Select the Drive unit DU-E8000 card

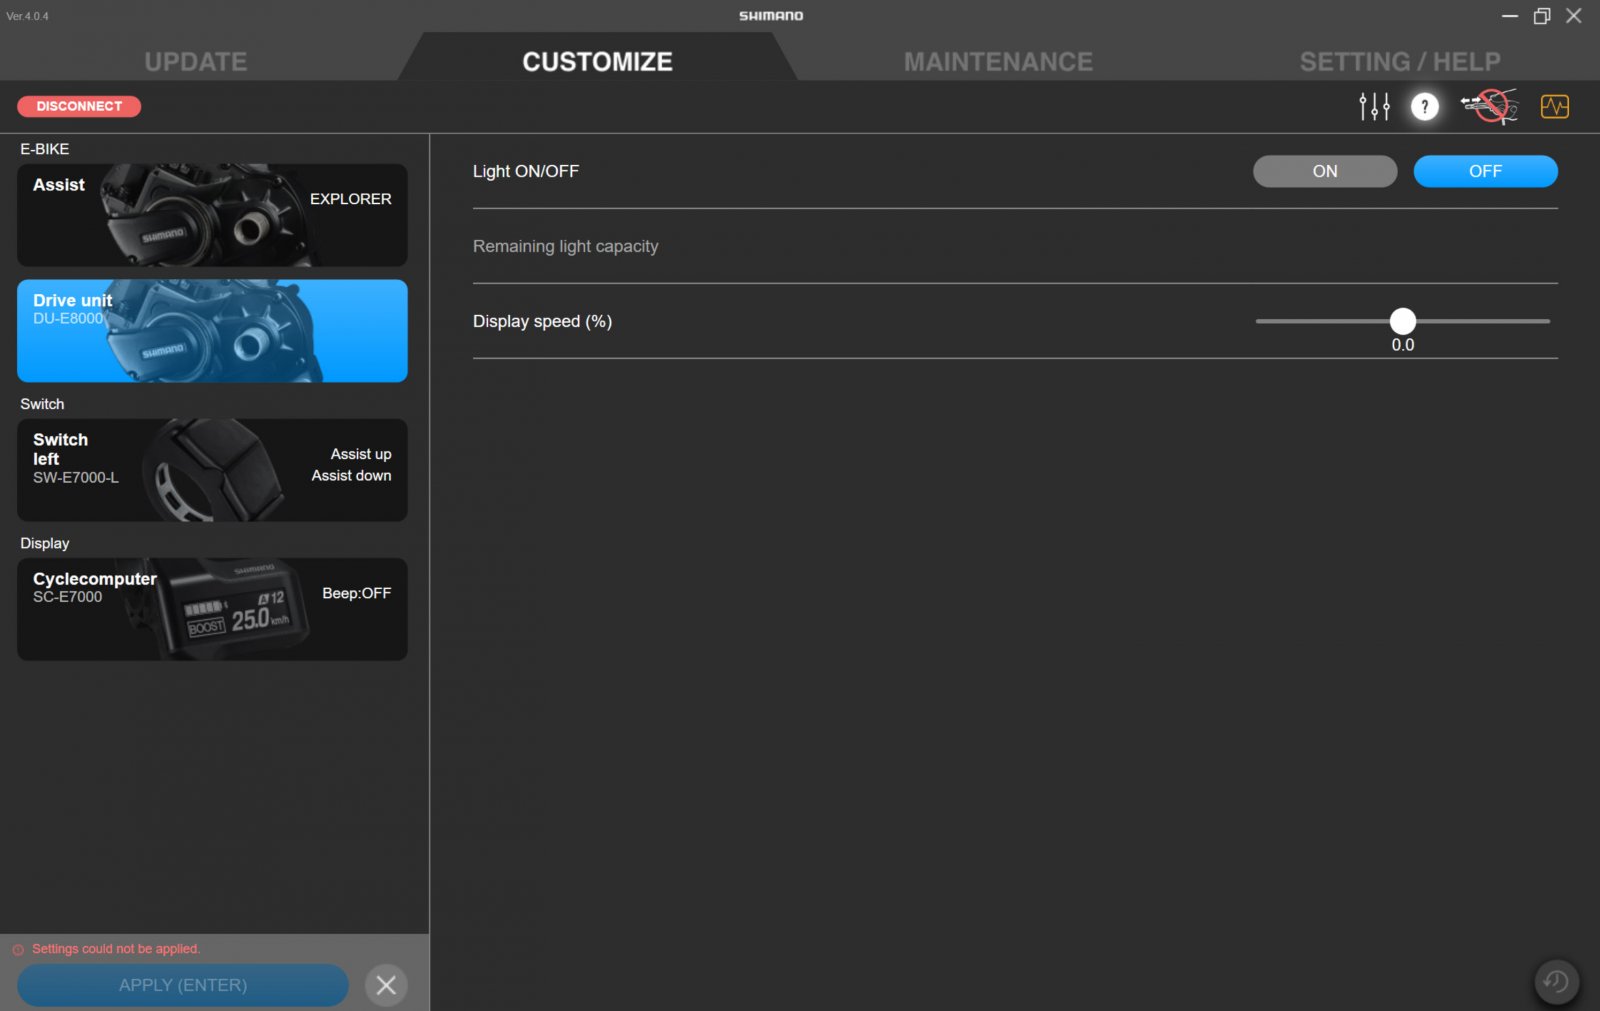(x=212, y=331)
